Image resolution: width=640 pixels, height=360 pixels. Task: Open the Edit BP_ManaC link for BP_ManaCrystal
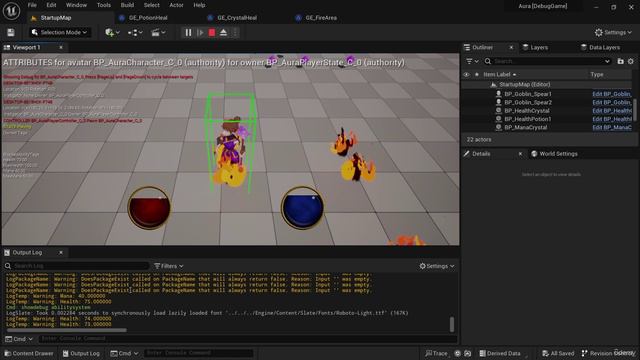[x=612, y=127]
